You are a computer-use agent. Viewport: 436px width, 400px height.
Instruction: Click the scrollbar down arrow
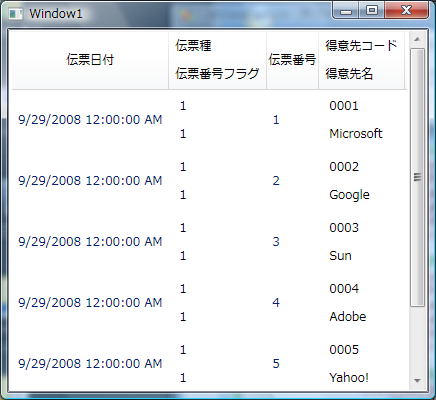(417, 380)
